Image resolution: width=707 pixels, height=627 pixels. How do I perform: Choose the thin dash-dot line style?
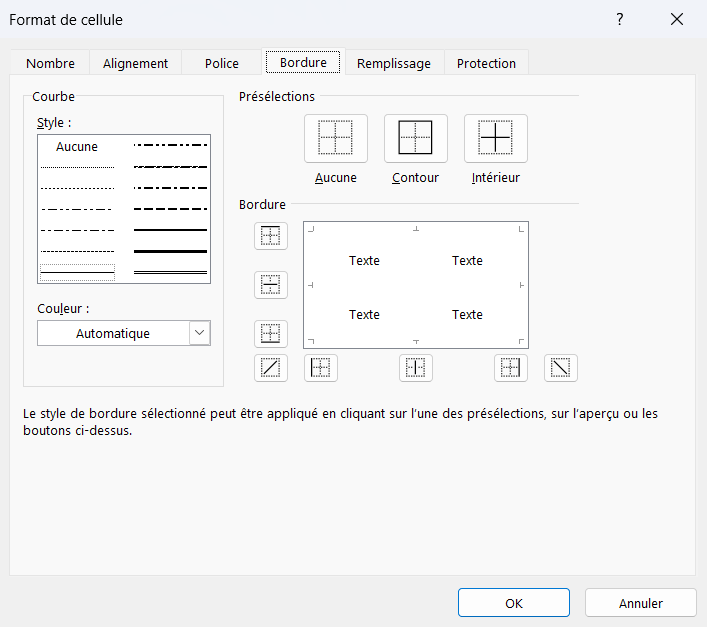point(77,230)
